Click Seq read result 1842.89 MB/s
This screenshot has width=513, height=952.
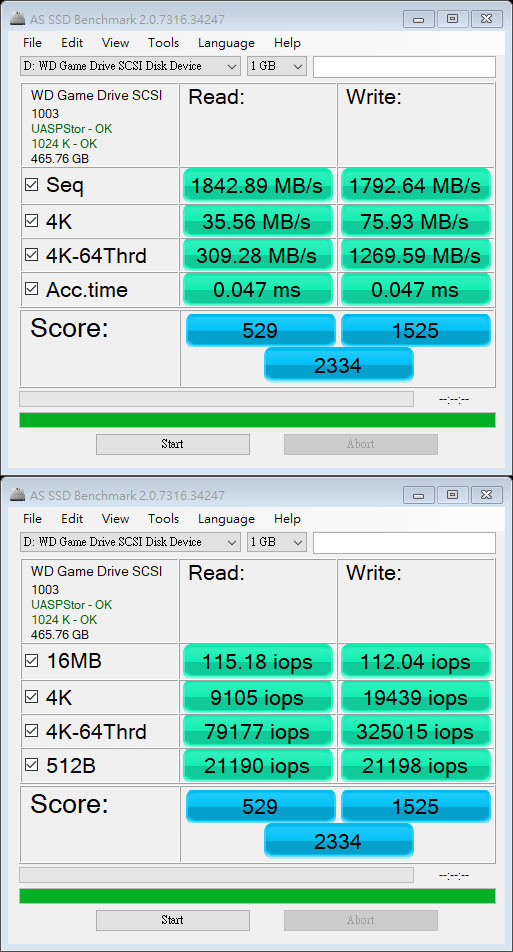point(257,186)
